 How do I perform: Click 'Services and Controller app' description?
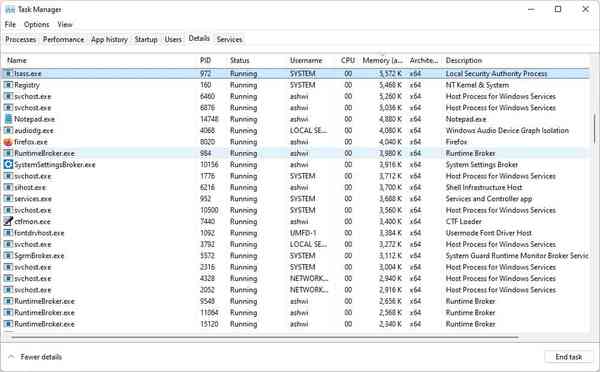click(x=489, y=199)
